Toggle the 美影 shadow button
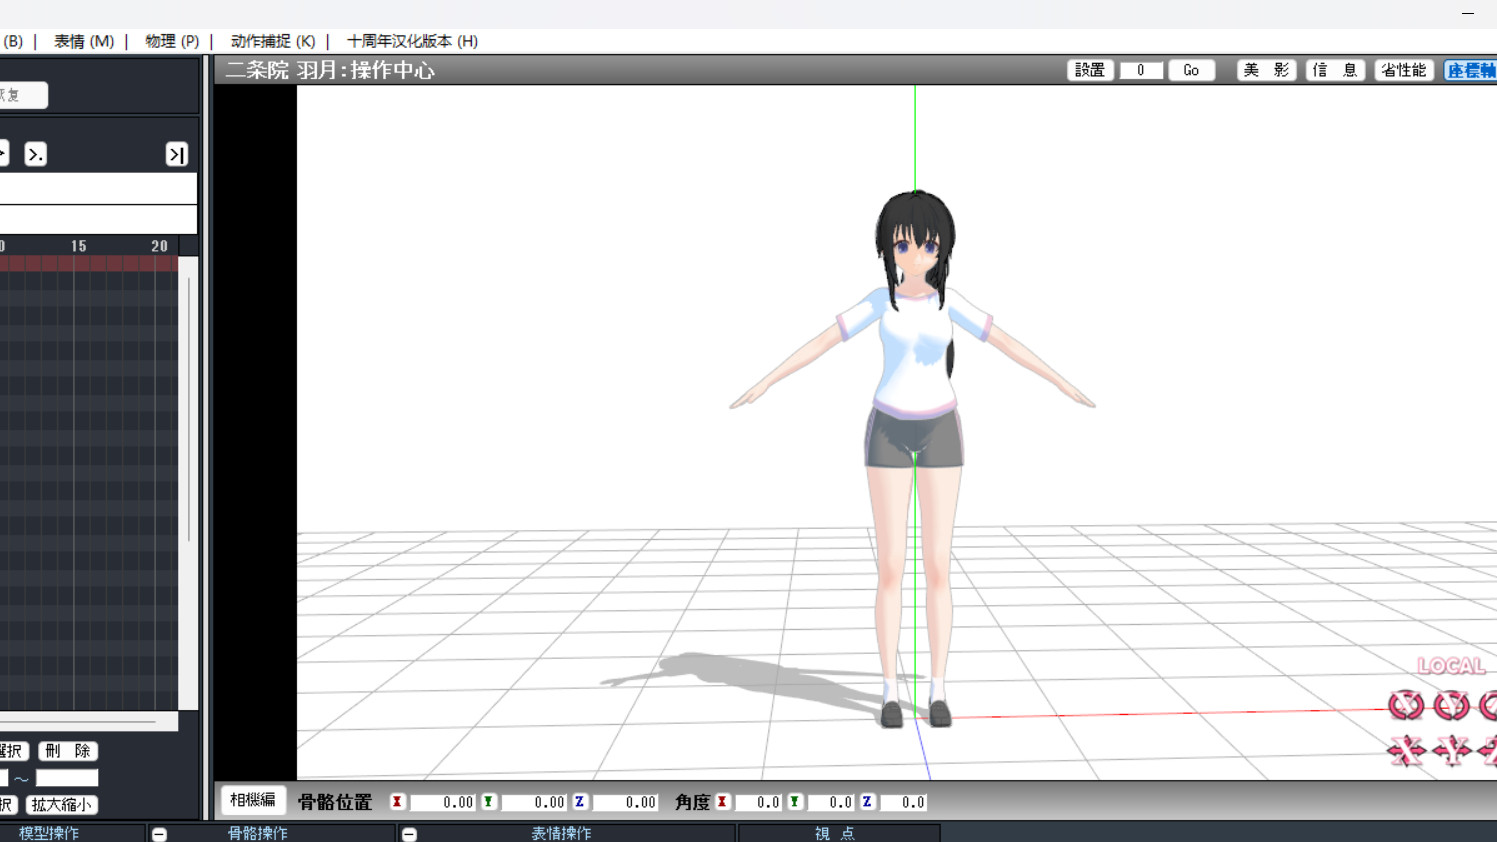This screenshot has height=842, width=1497. pyautogui.click(x=1266, y=70)
